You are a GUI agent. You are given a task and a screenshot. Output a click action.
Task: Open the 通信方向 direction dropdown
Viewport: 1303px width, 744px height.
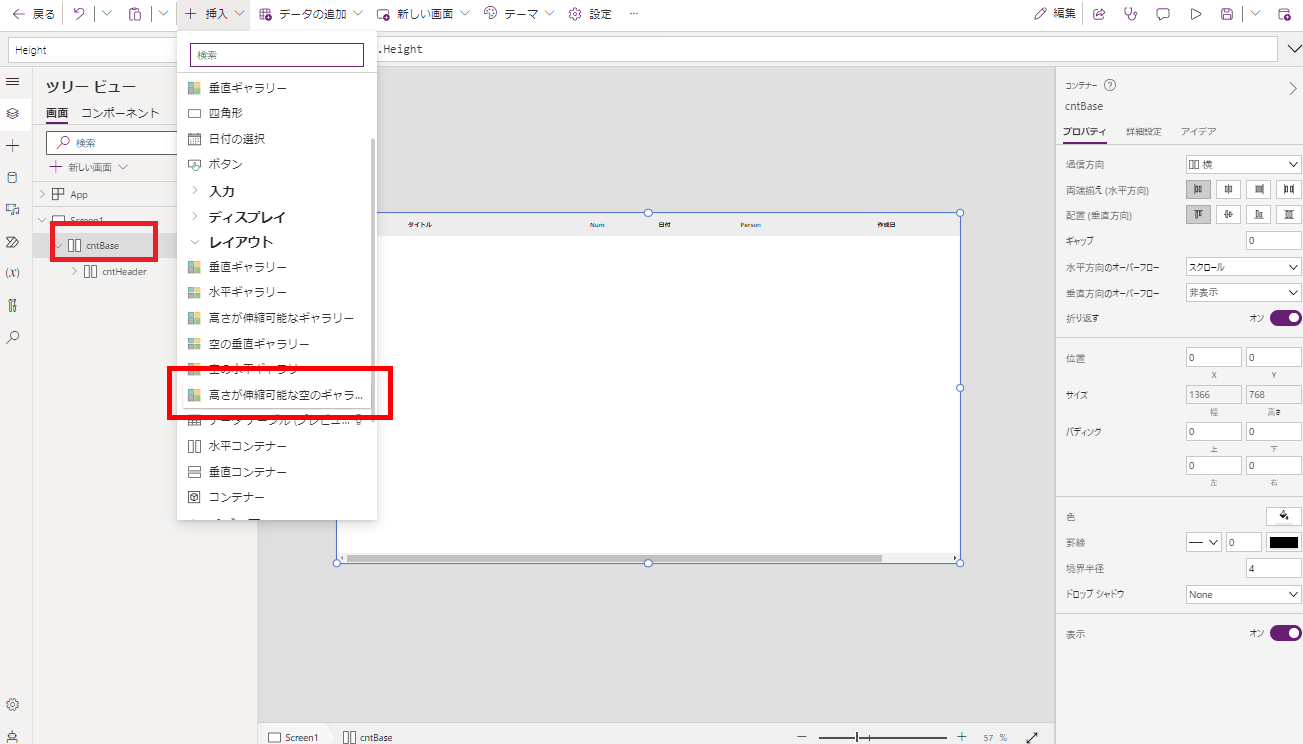[1243, 164]
